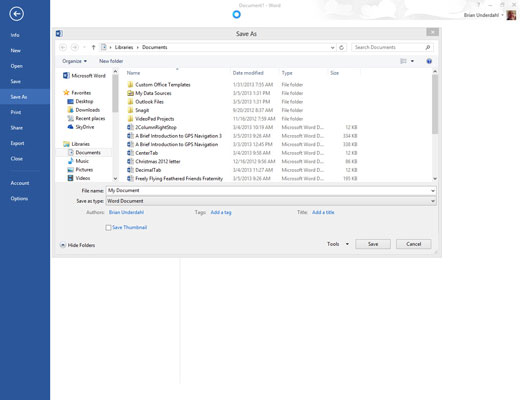
Task: Collapse folders with Hide Folders
Action: pyautogui.click(x=77, y=245)
